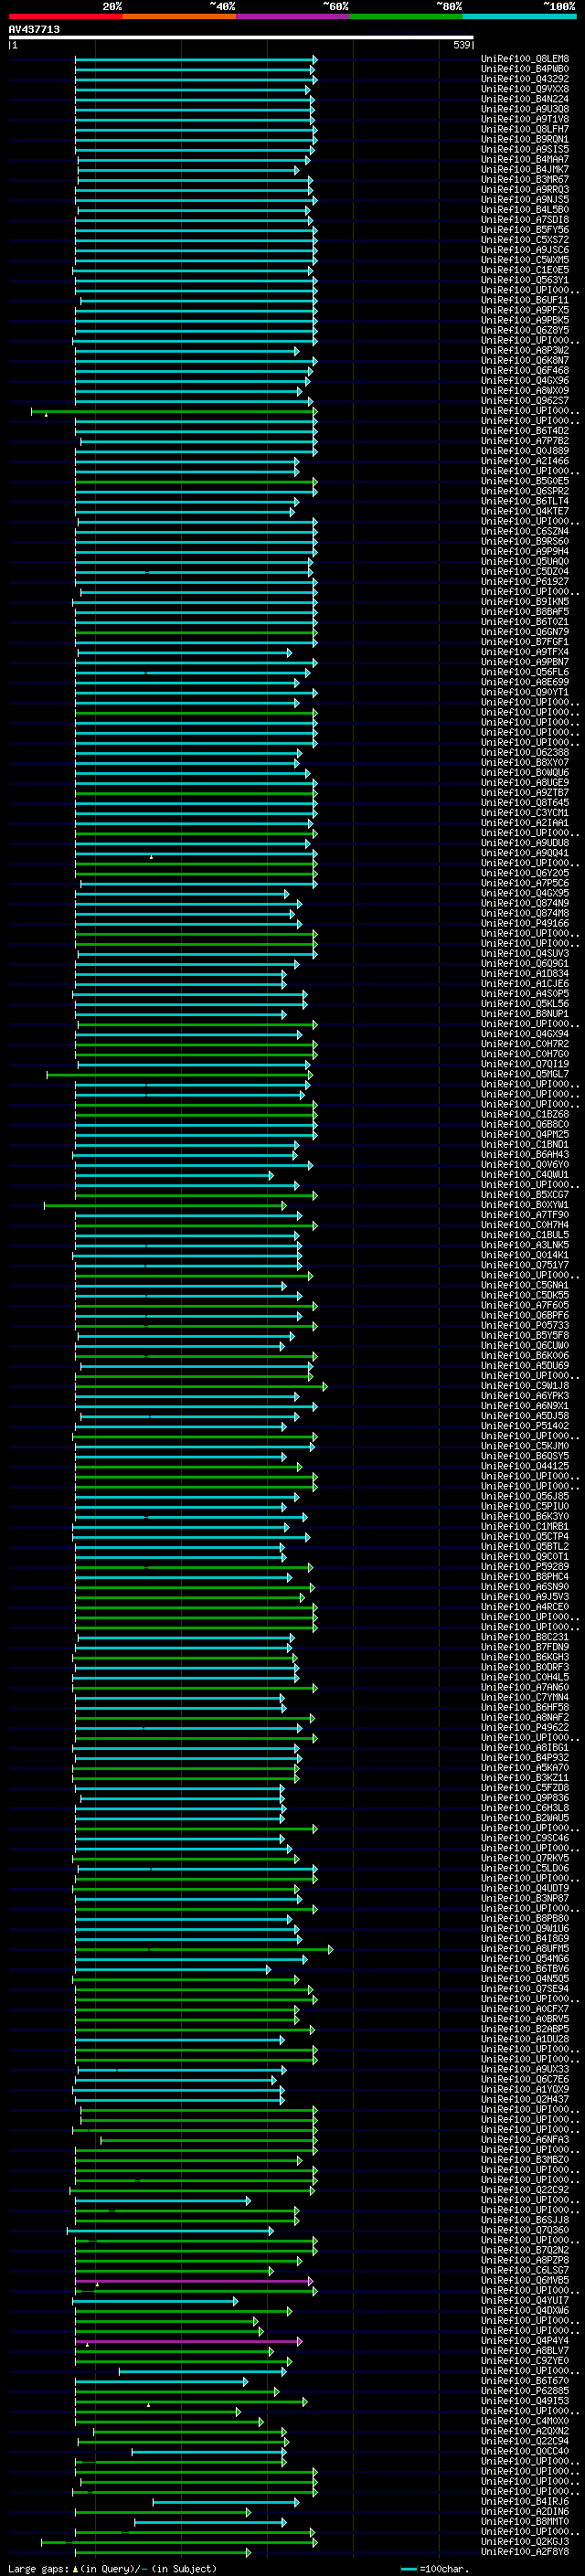Viewport: 585px width, 2576px height.
Task: Open hit UniRef100_Q43292
Action: [x=525, y=79]
